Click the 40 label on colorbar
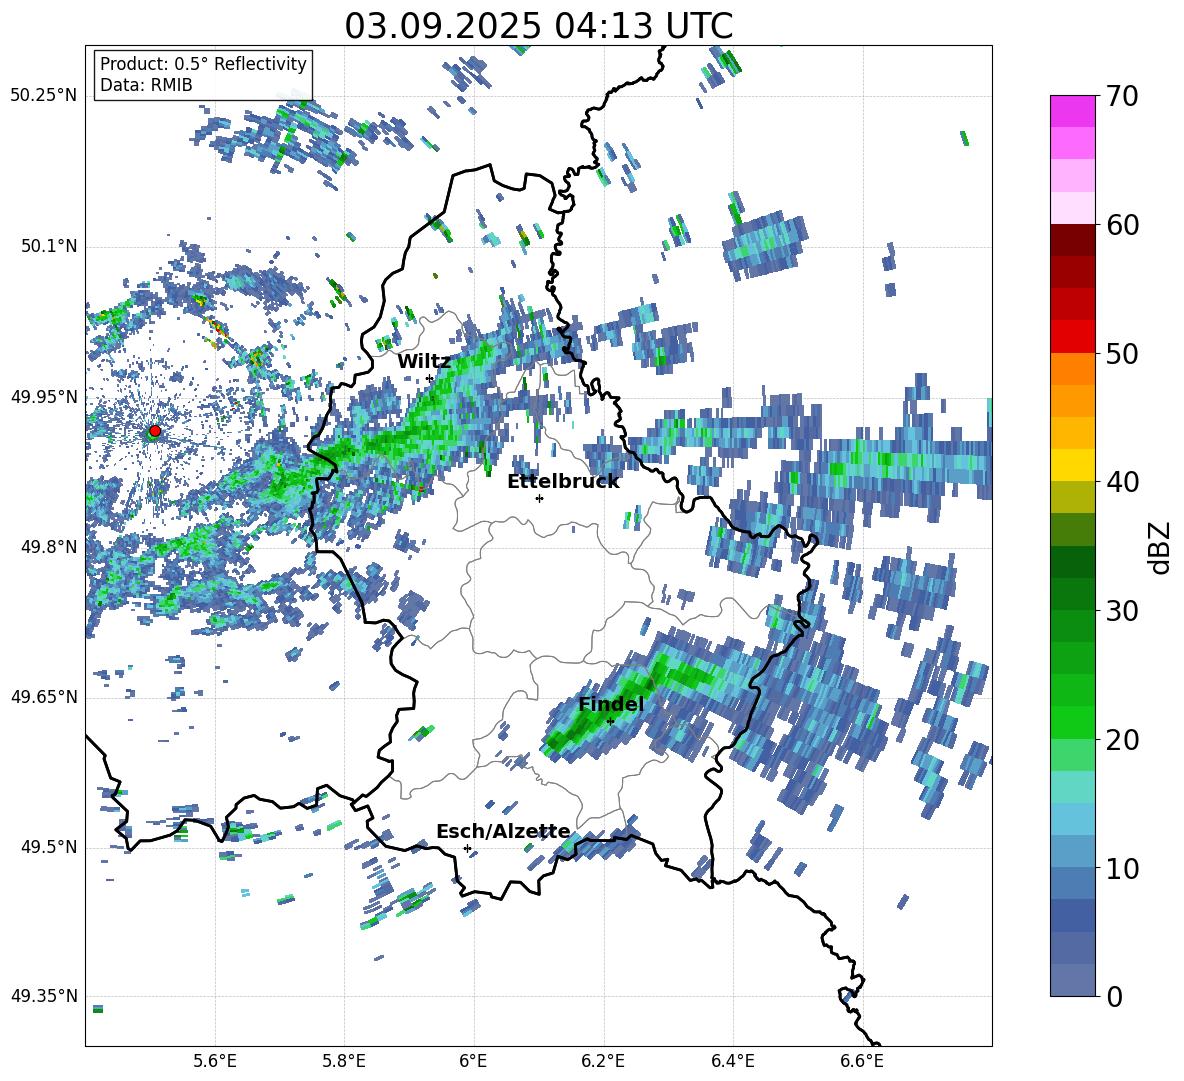Image resolution: width=1184 pixels, height=1081 pixels. (1123, 482)
